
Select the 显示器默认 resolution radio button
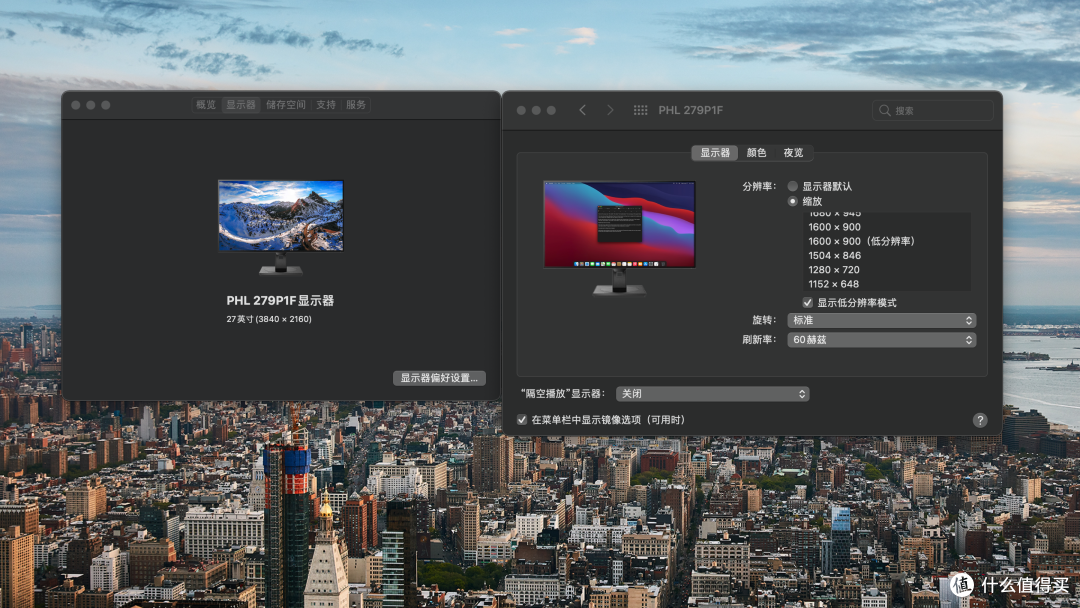792,185
